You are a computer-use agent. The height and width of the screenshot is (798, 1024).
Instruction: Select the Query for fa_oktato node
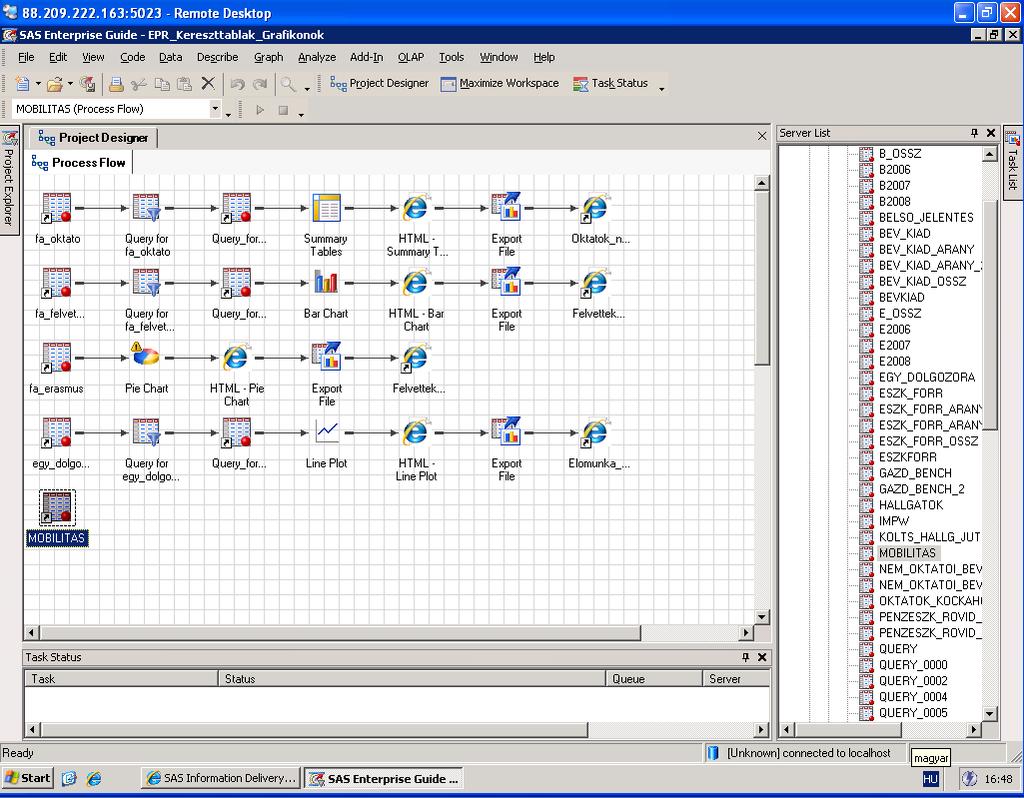(146, 208)
